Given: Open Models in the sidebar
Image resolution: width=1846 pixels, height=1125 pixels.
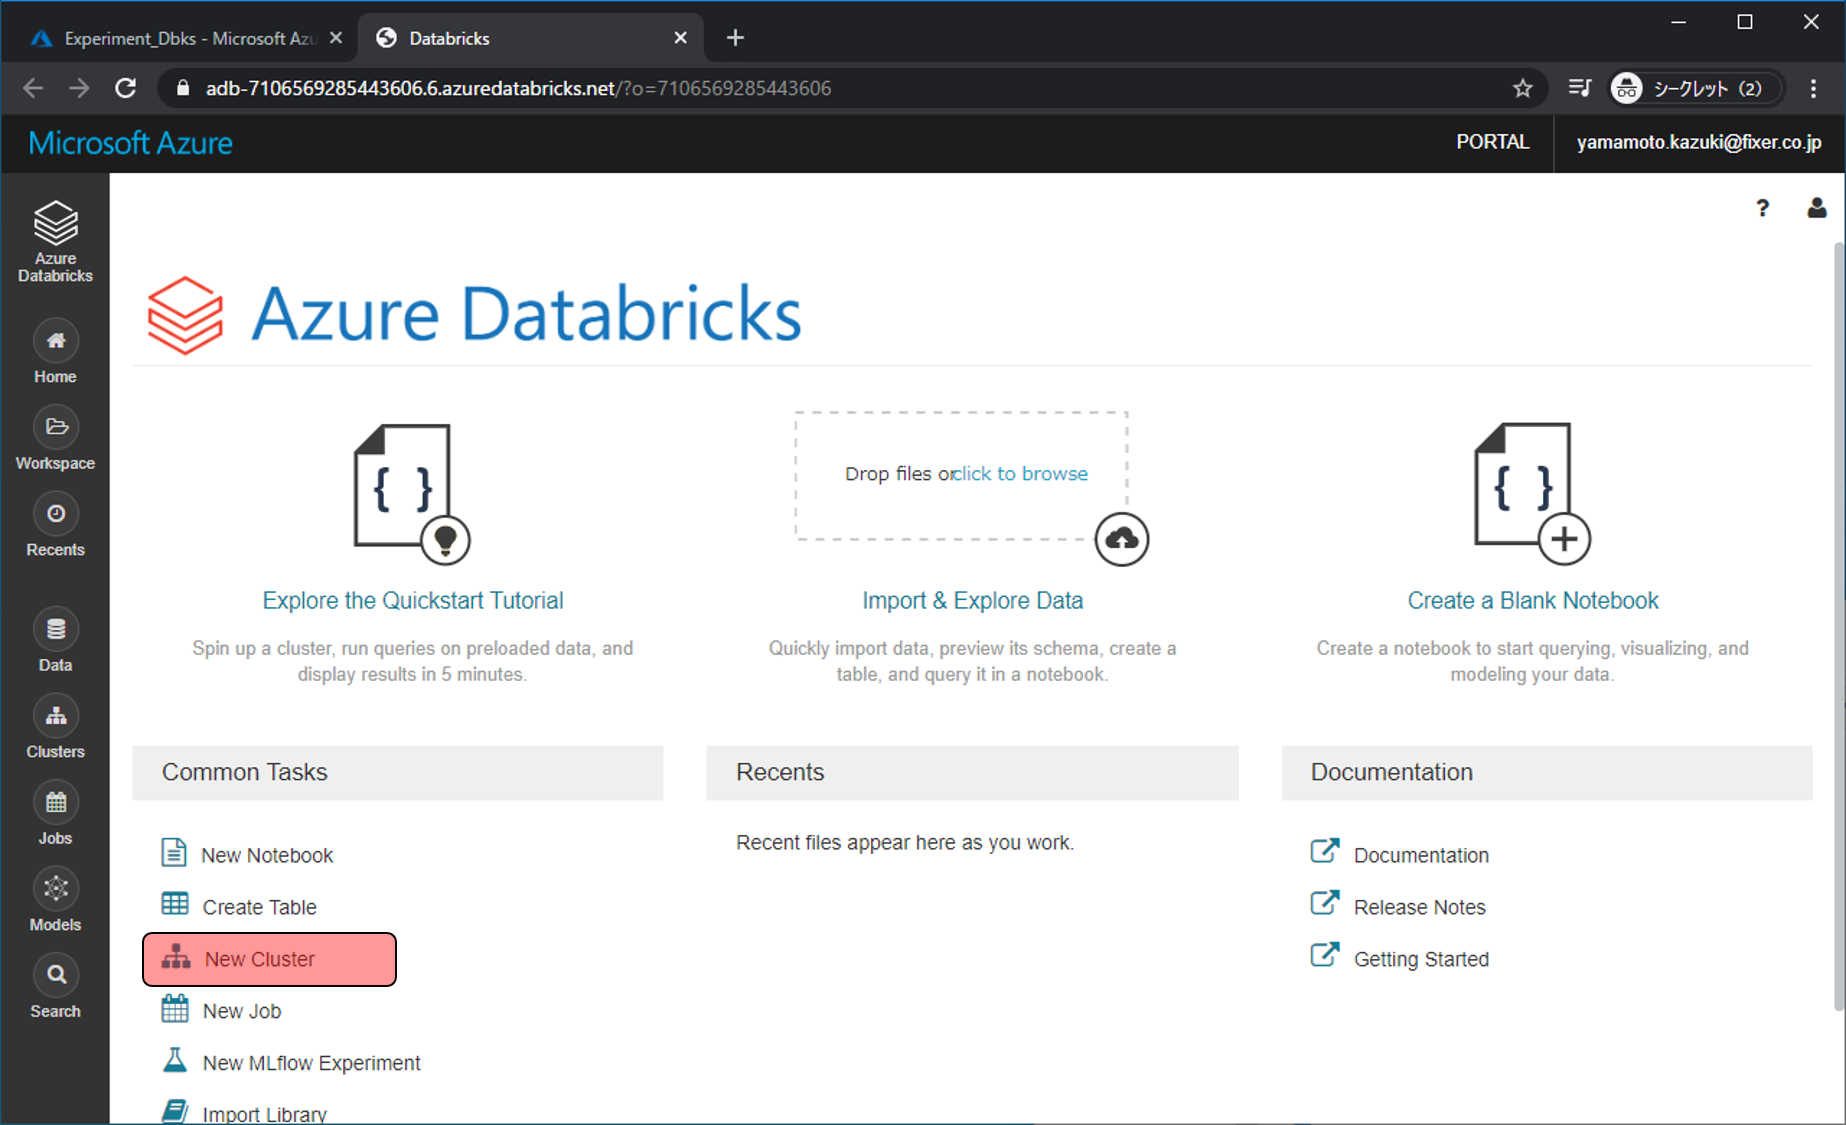Looking at the screenshot, I should point(55,899).
